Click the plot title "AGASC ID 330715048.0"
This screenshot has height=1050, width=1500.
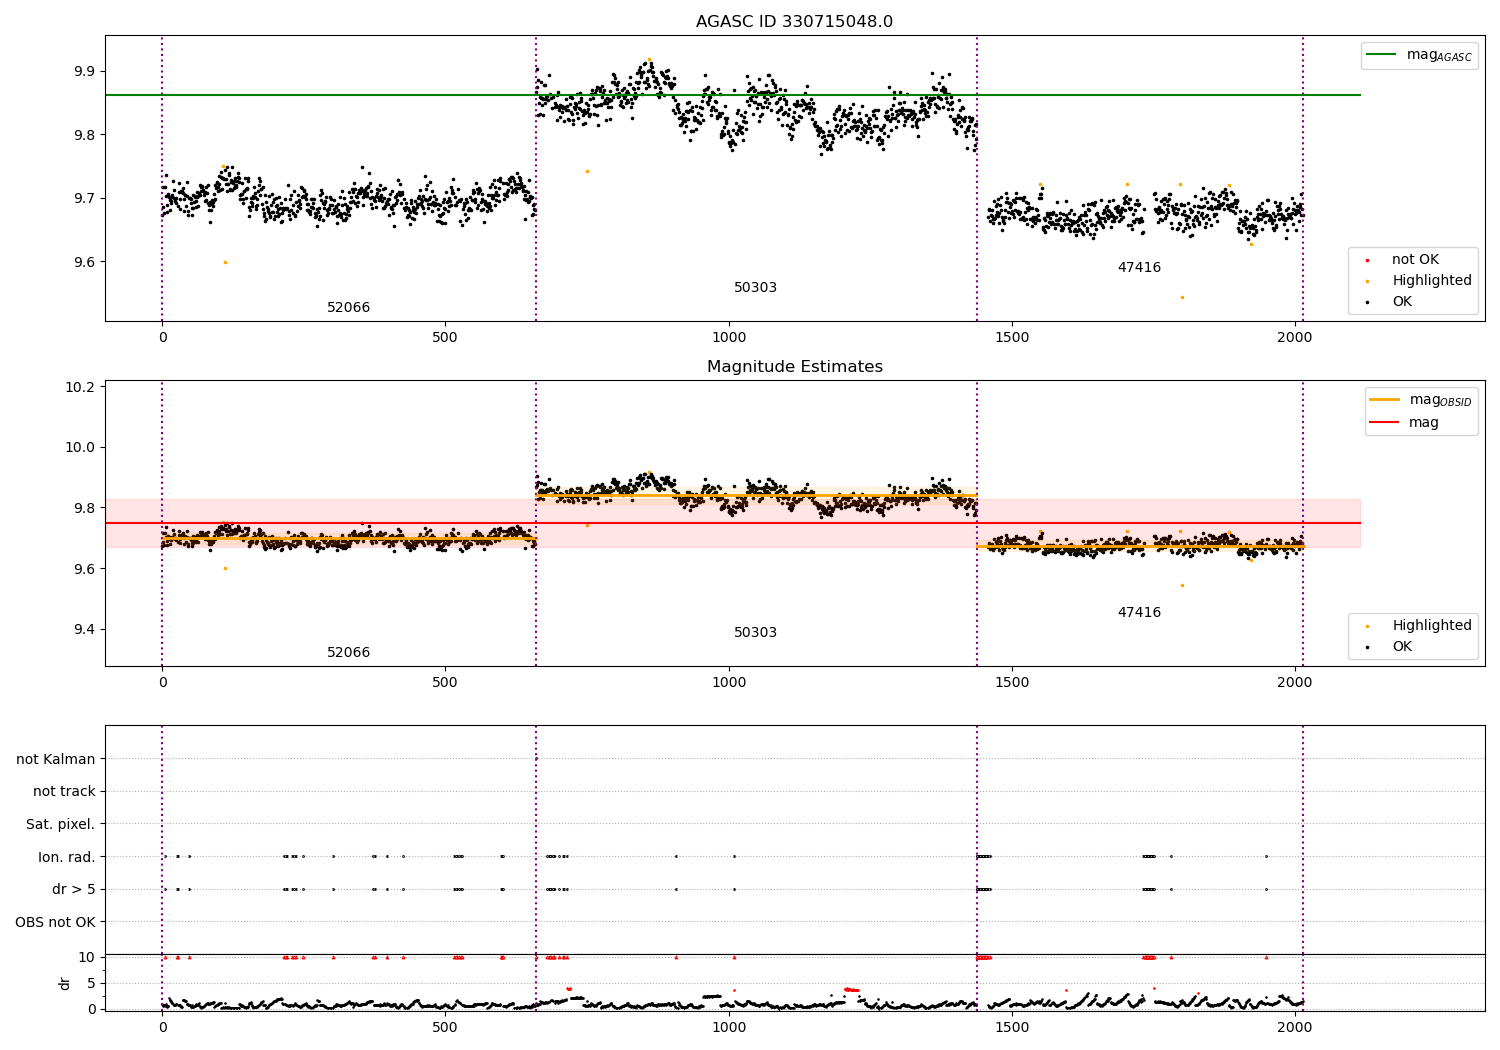pyautogui.click(x=794, y=22)
